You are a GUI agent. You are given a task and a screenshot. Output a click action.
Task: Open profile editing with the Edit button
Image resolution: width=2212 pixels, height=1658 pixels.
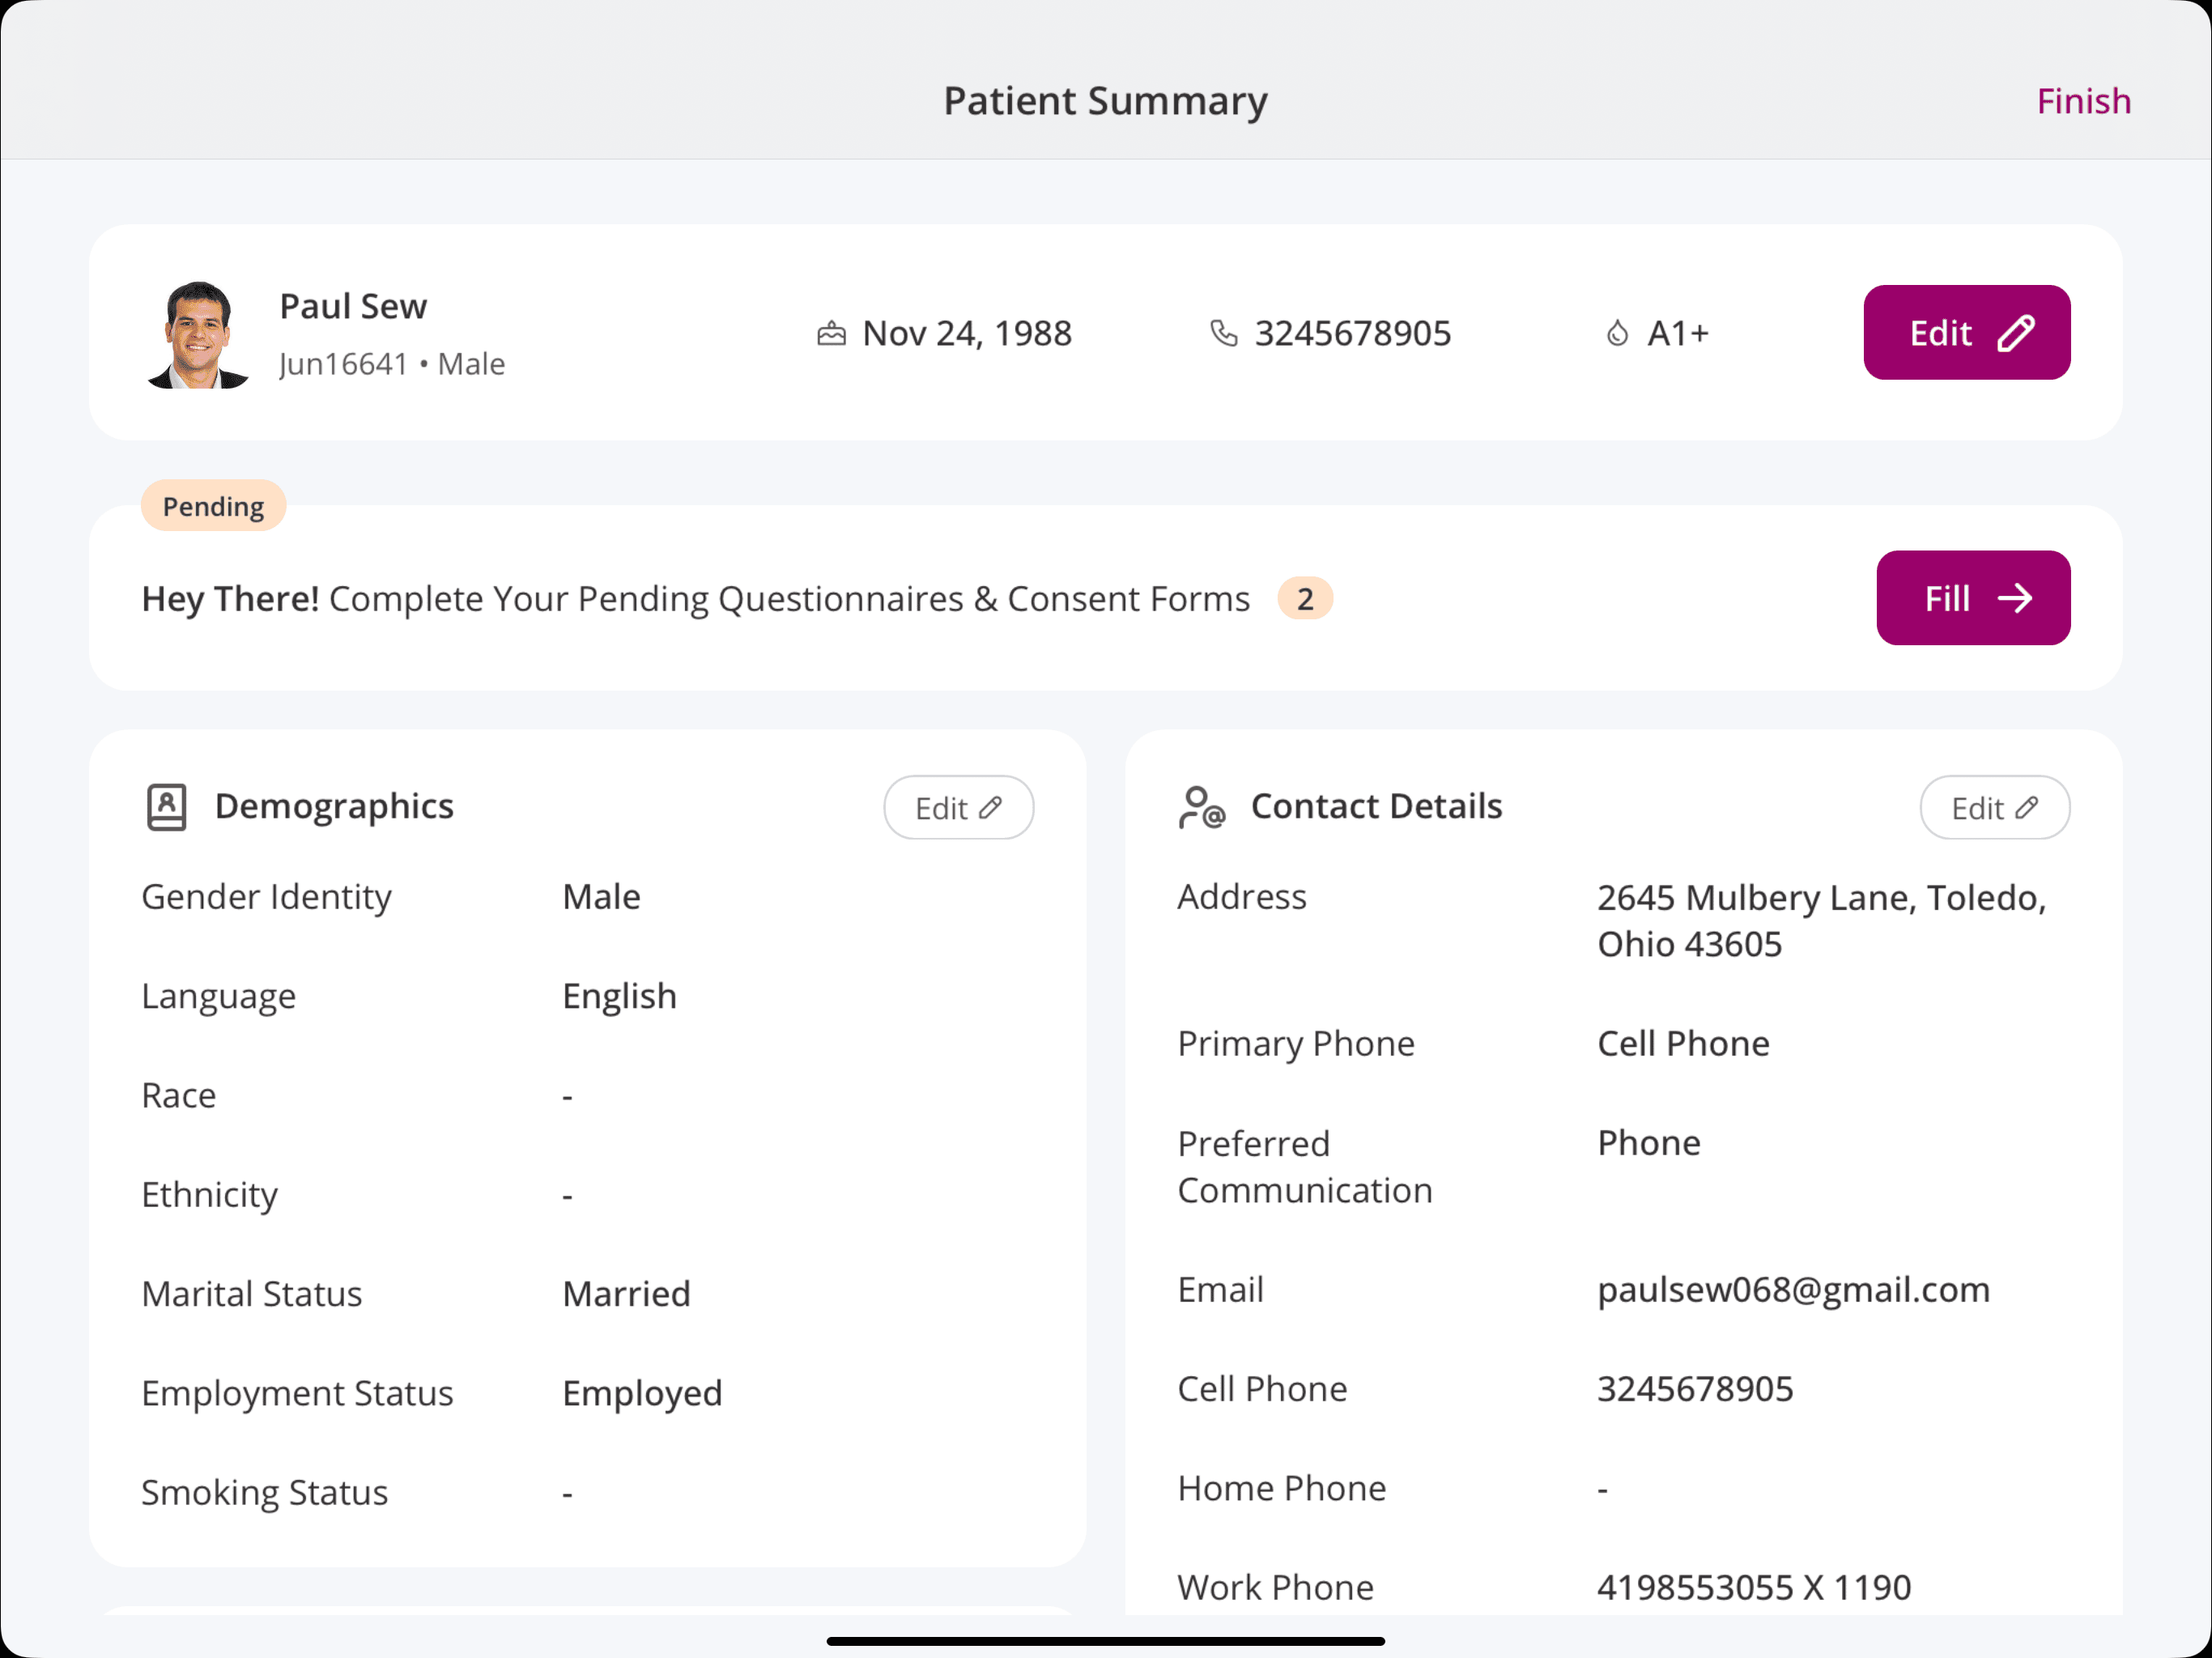1966,332
